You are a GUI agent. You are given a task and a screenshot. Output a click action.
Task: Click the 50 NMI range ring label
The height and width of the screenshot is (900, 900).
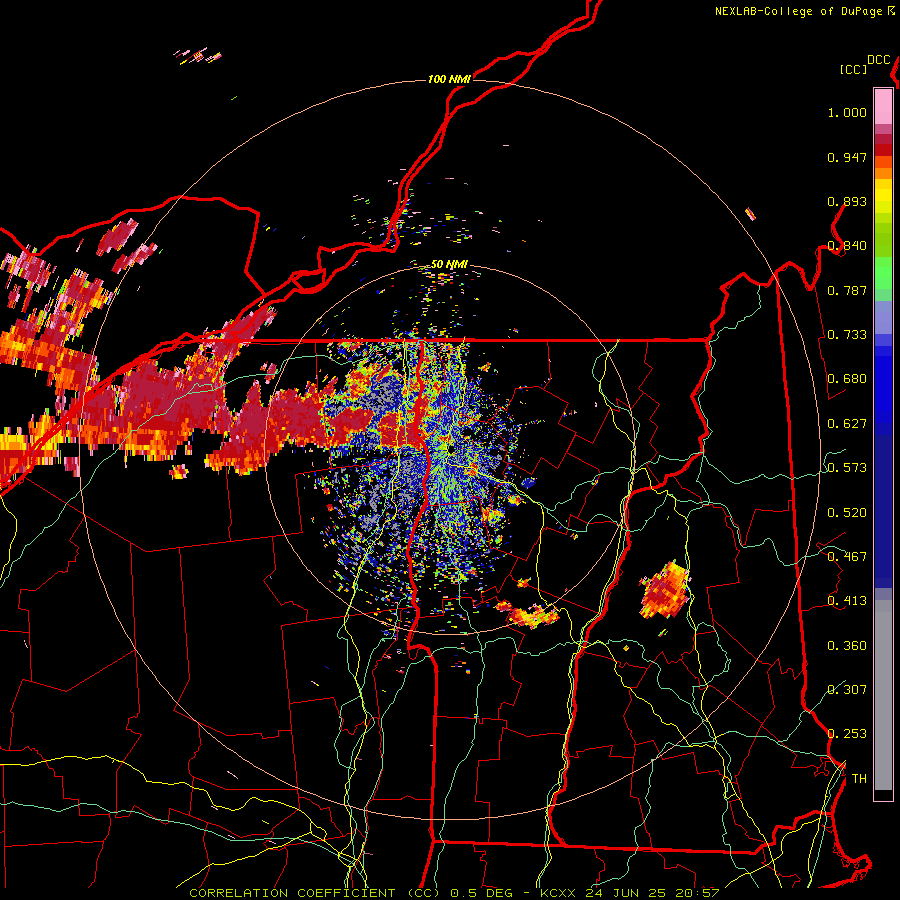click(449, 264)
